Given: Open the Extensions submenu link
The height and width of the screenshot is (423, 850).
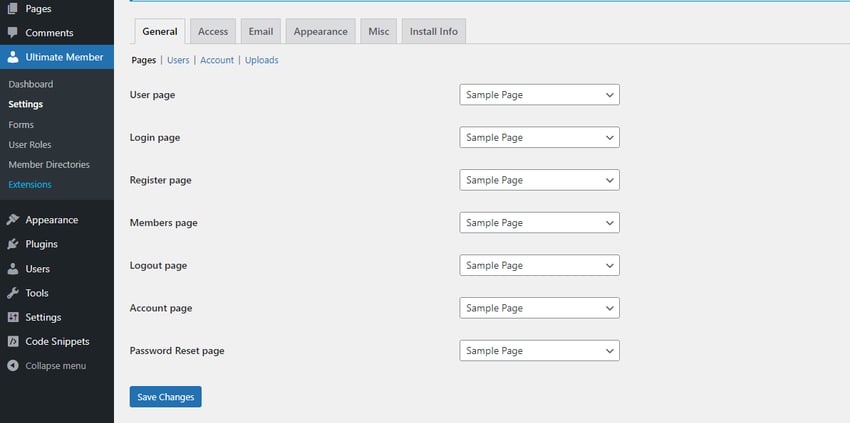Looking at the screenshot, I should pyautogui.click(x=30, y=184).
